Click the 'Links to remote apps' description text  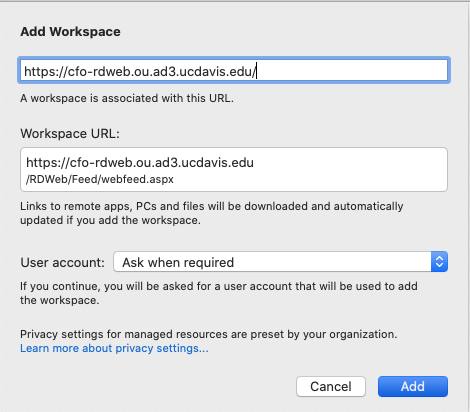212,213
